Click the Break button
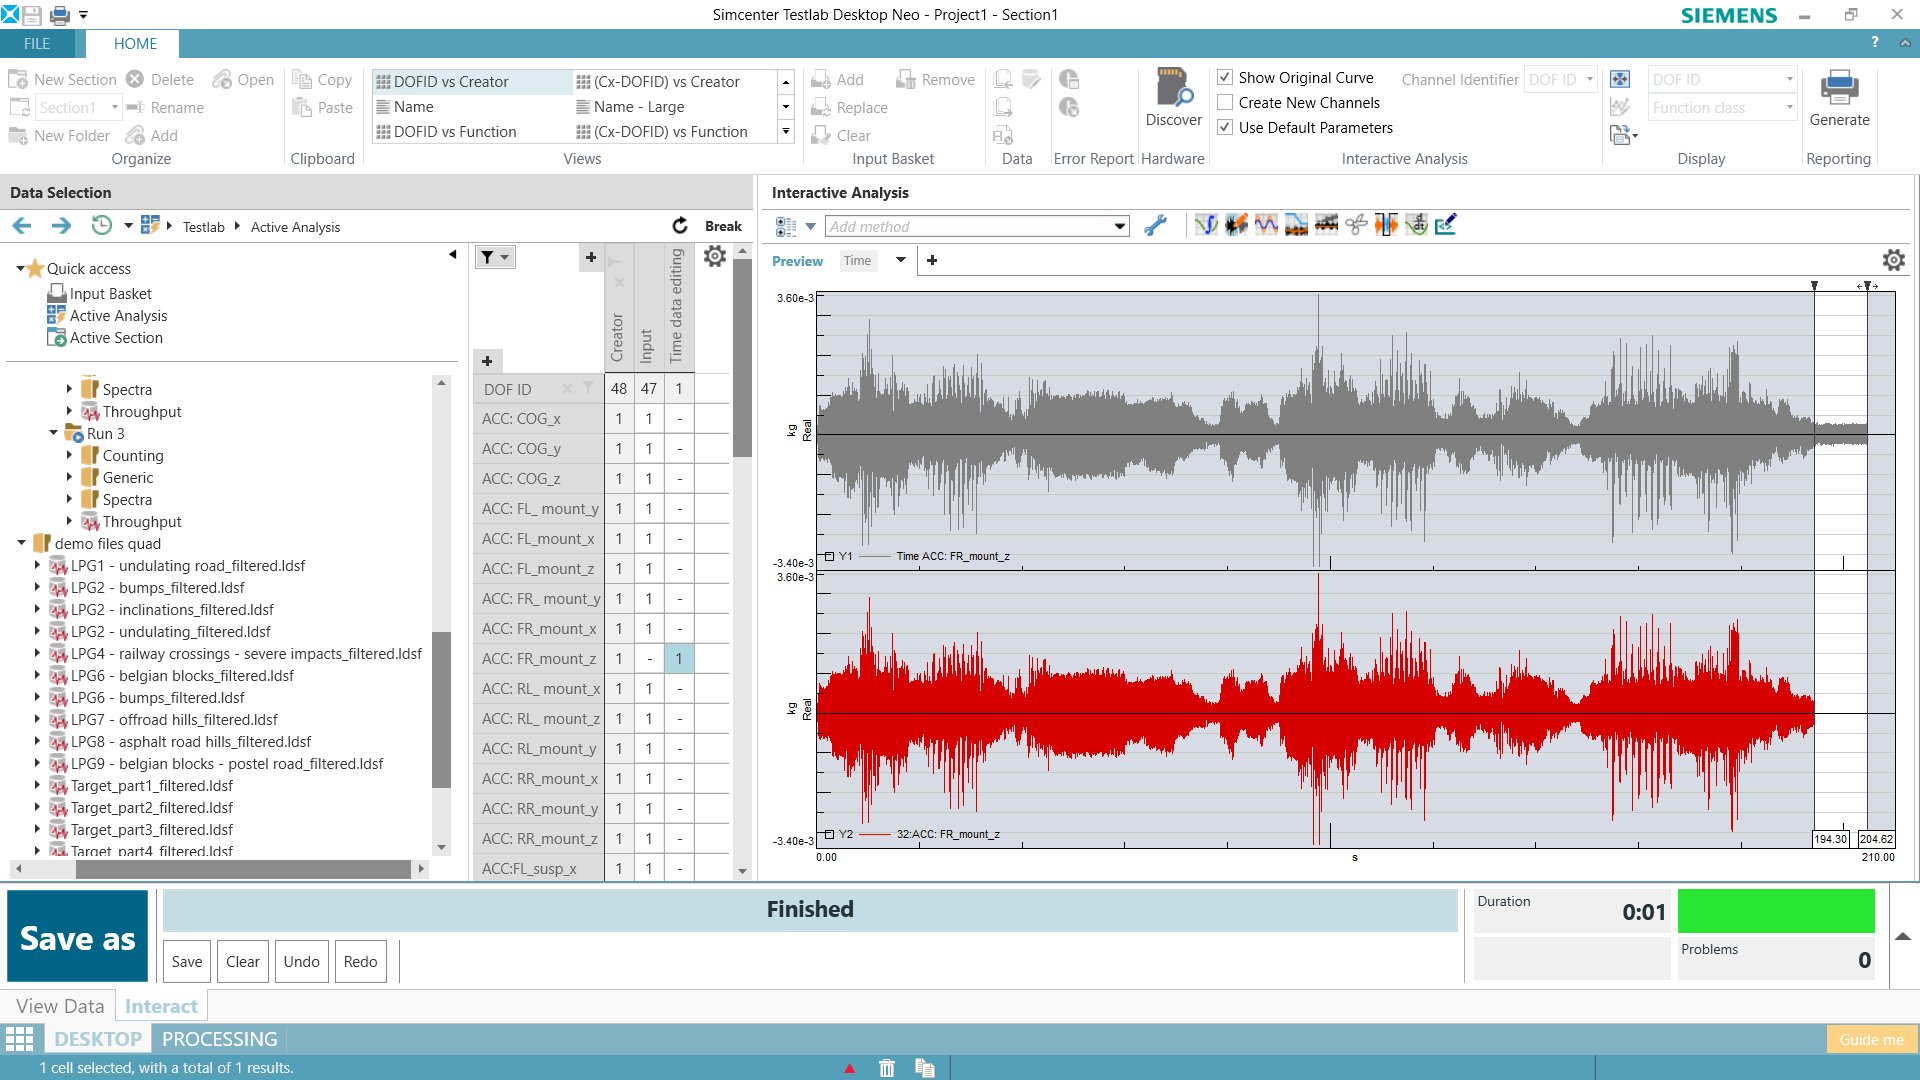The width and height of the screenshot is (1920, 1080). pos(723,226)
